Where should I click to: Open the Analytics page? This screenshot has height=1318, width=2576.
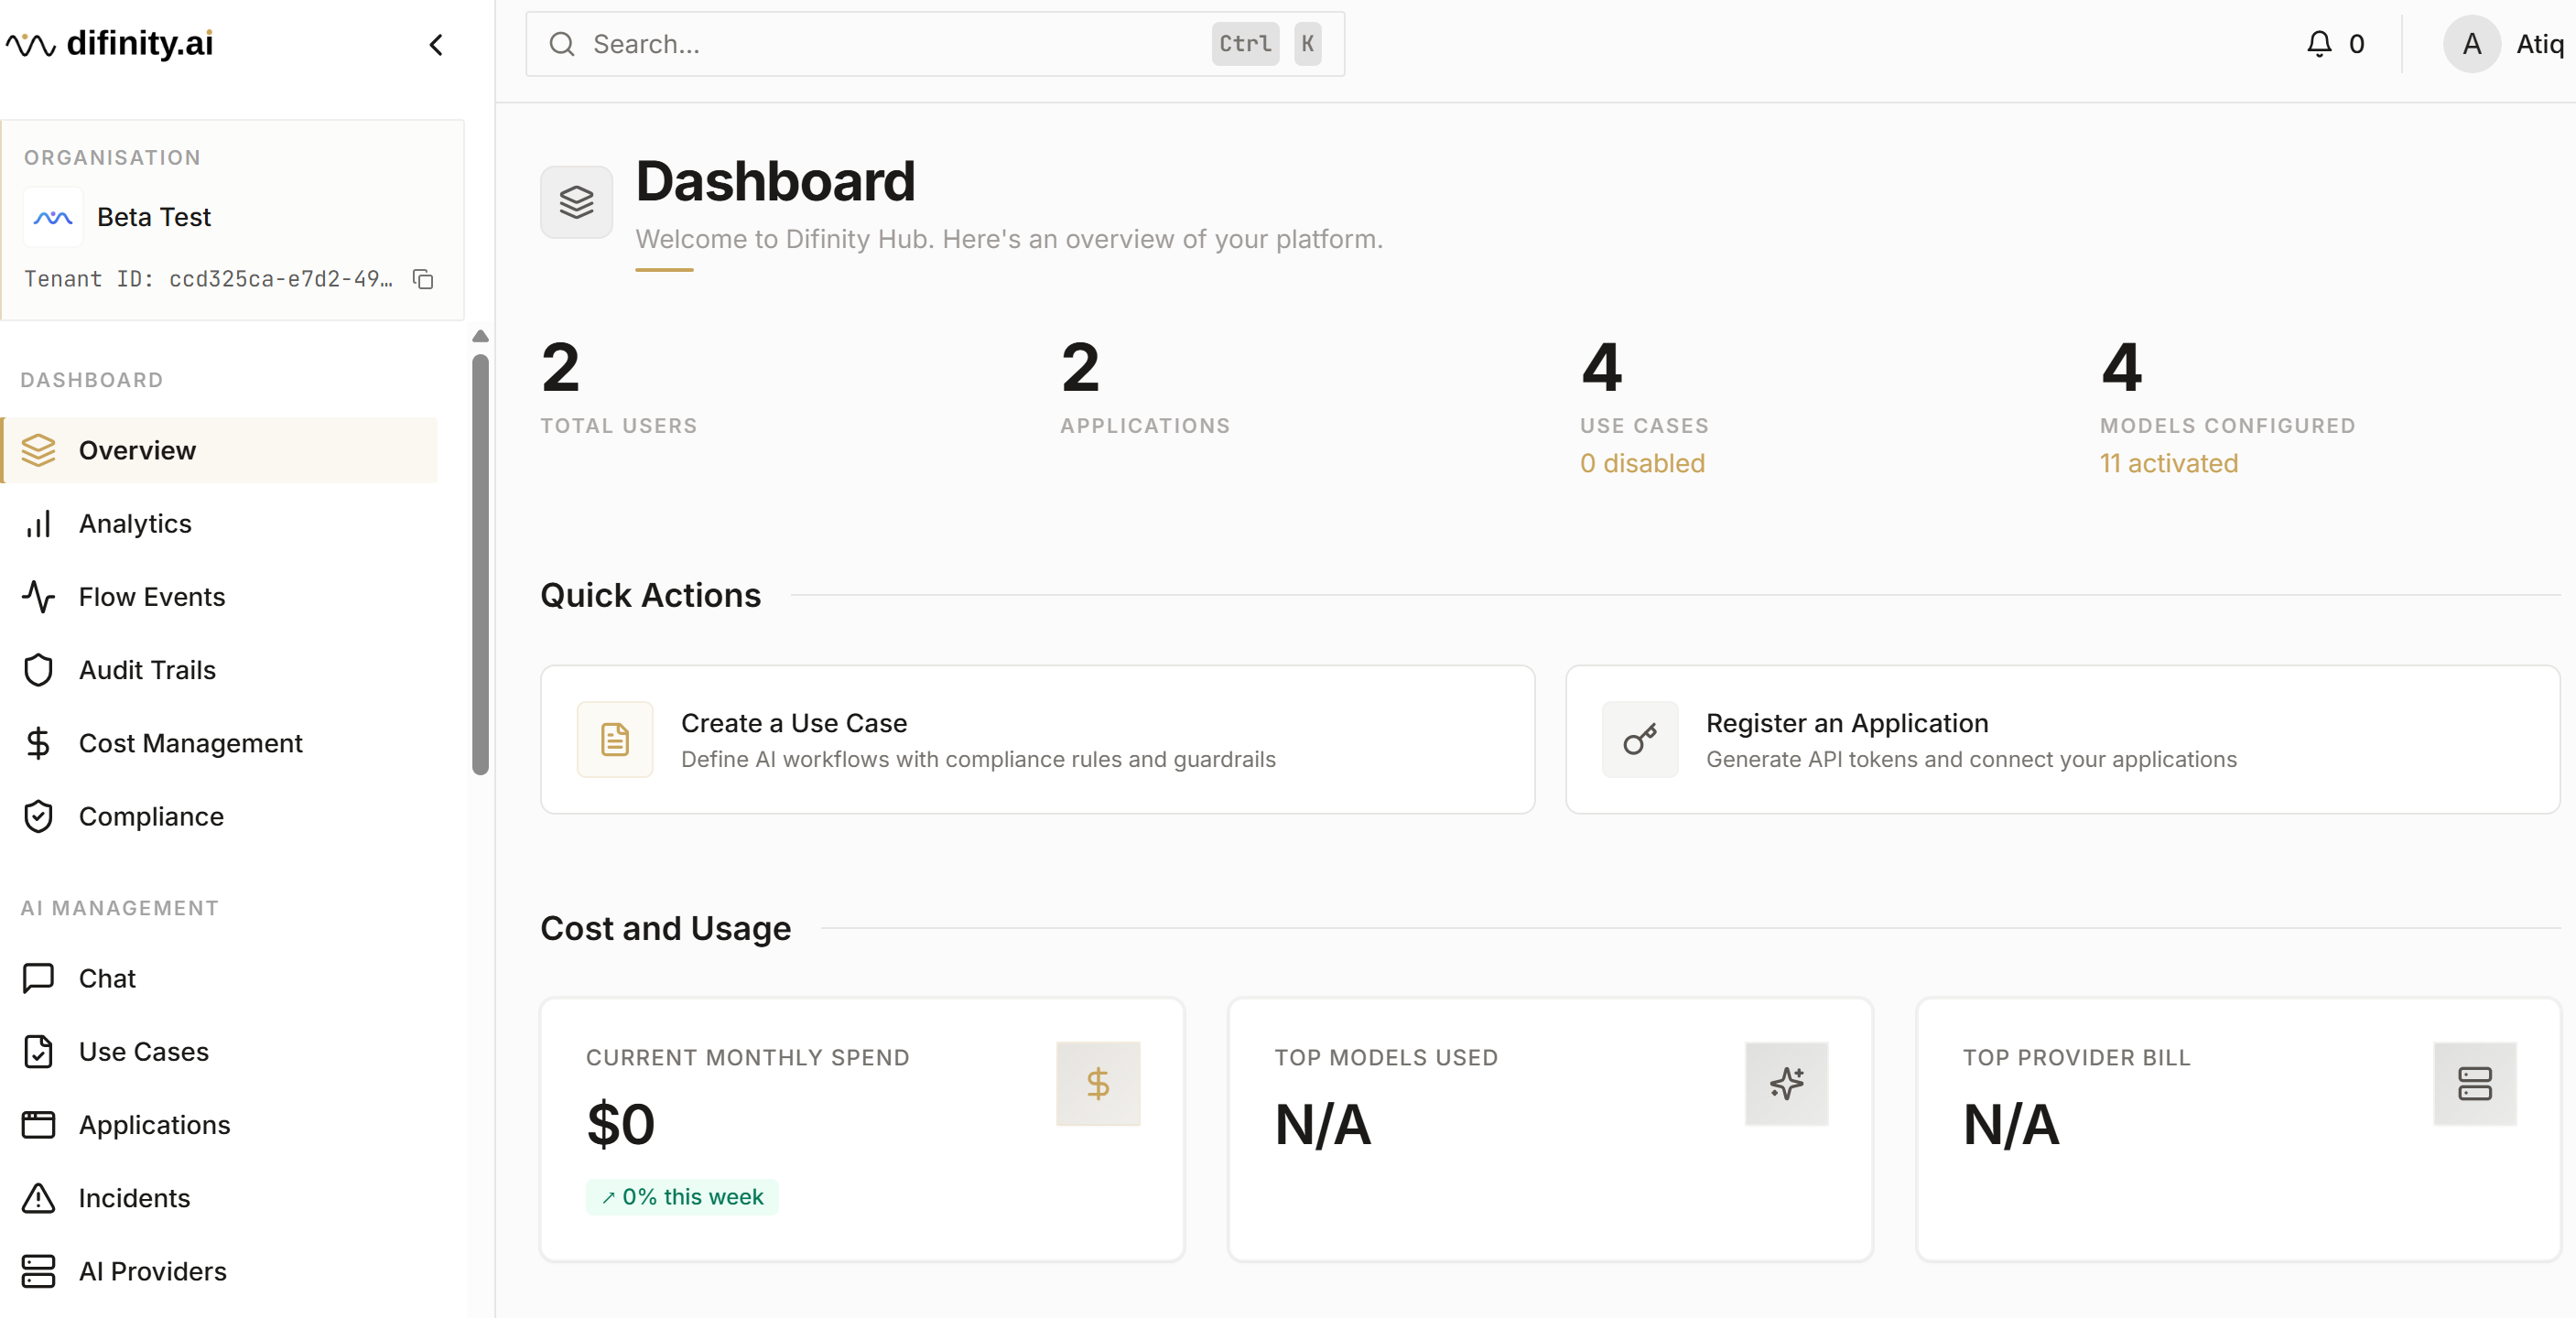click(135, 524)
